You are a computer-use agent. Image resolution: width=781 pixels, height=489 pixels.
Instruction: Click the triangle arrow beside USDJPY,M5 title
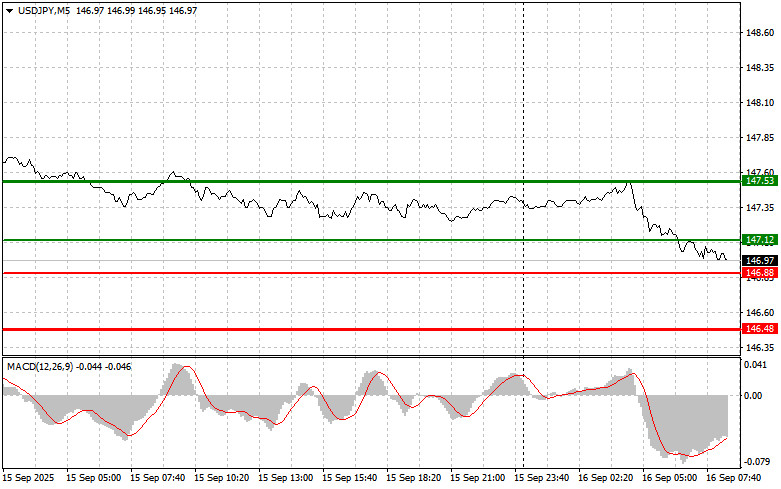(x=9, y=9)
